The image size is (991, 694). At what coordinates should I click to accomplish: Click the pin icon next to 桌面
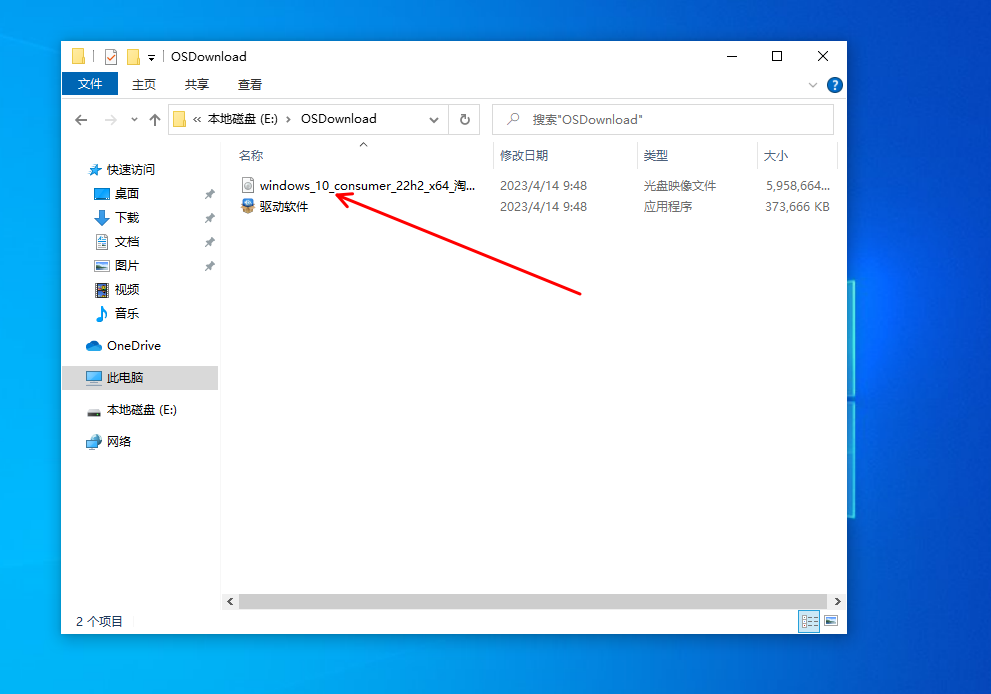click(209, 194)
